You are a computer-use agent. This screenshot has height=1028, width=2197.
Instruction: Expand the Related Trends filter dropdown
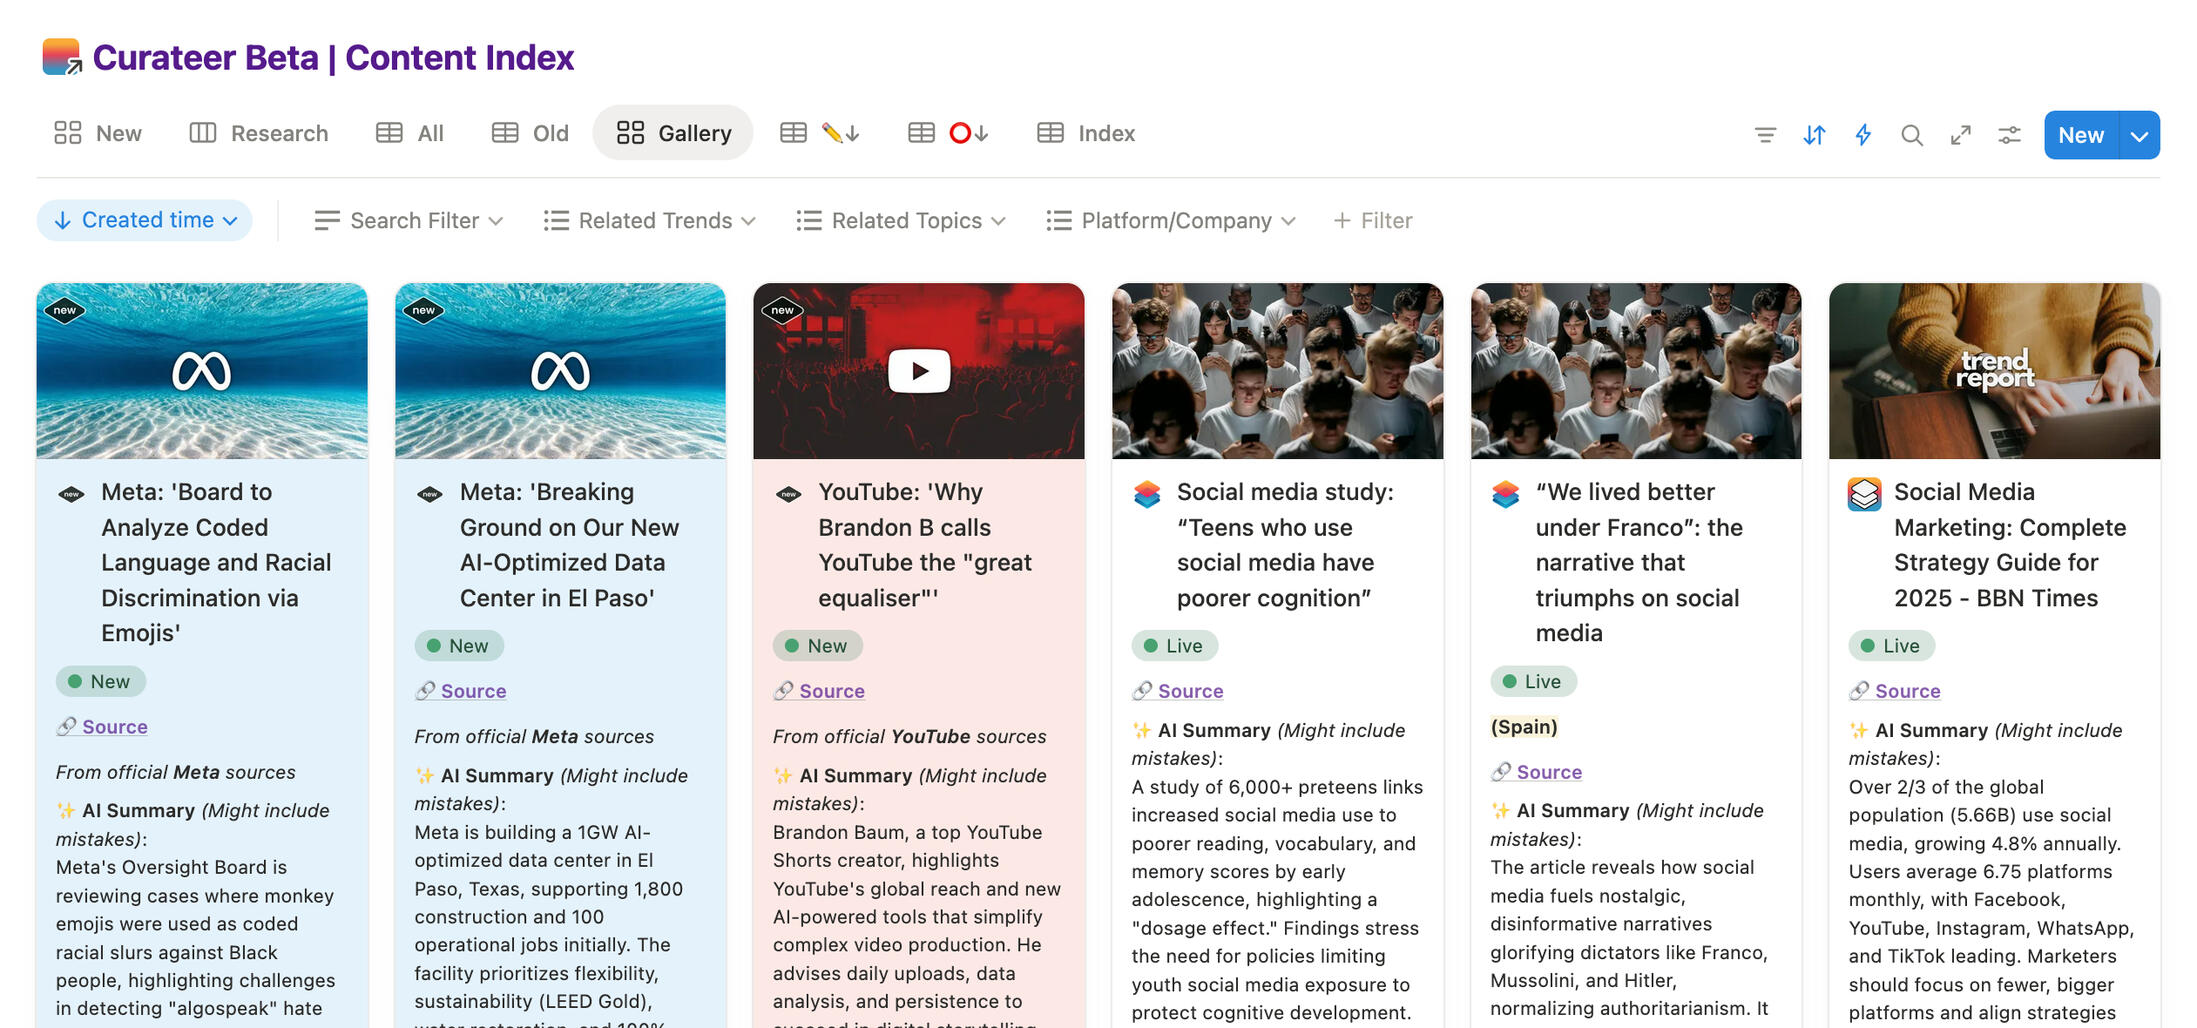click(650, 220)
